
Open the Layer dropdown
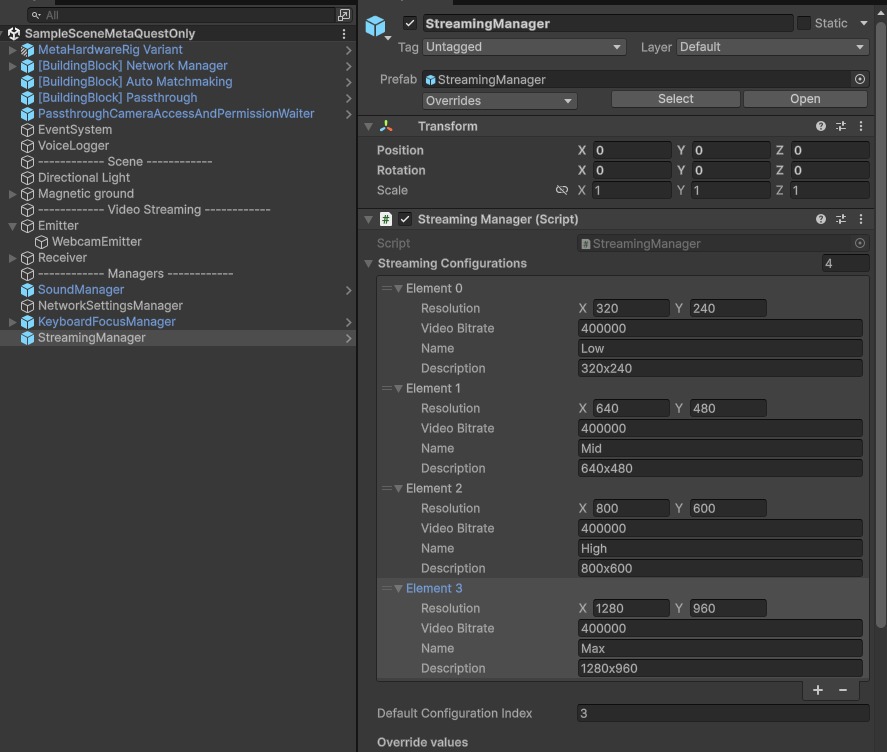pos(772,47)
